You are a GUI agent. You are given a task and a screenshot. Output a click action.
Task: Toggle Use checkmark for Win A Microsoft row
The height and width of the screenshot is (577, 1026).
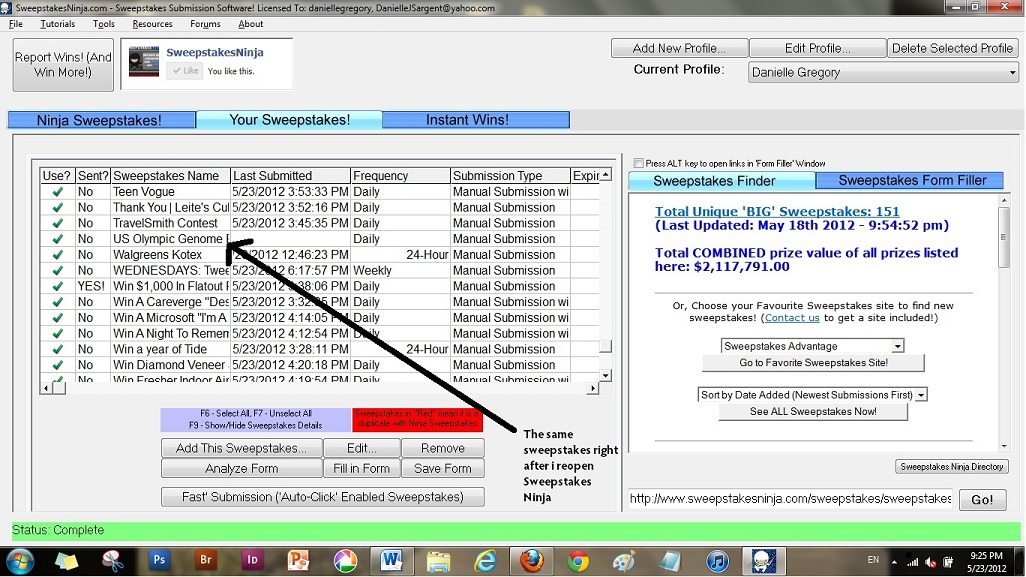[58, 317]
